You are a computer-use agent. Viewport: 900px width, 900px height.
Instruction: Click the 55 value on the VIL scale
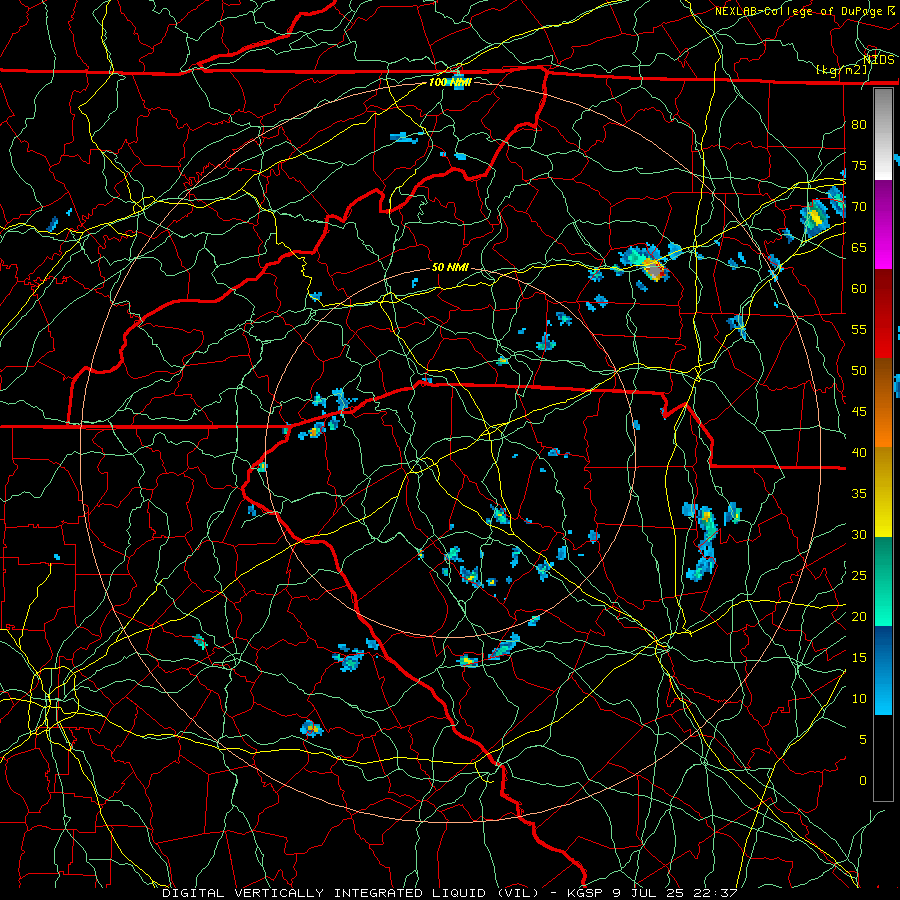tap(859, 329)
